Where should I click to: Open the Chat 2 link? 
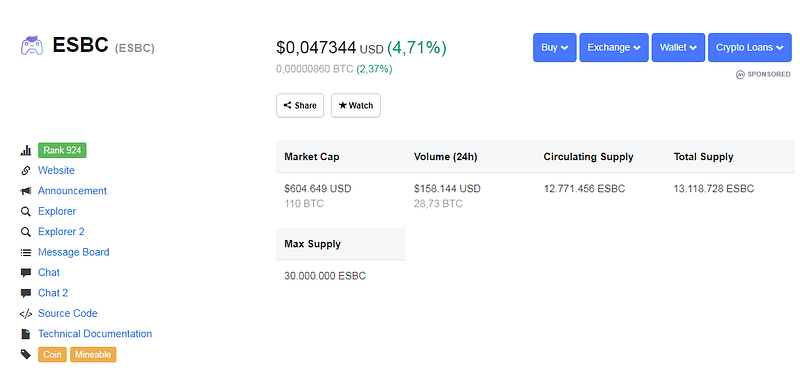(53, 293)
